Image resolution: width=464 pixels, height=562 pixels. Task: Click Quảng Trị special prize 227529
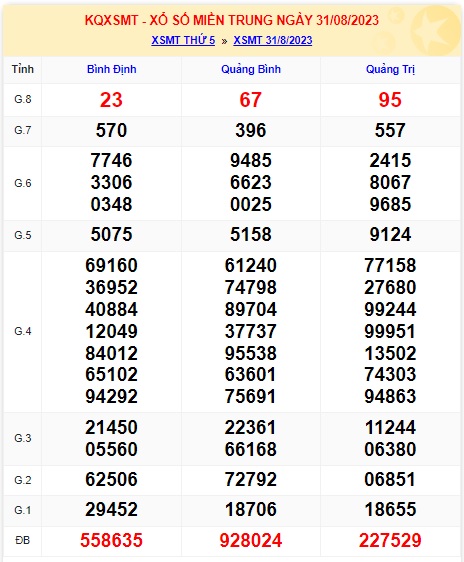pyautogui.click(x=390, y=540)
